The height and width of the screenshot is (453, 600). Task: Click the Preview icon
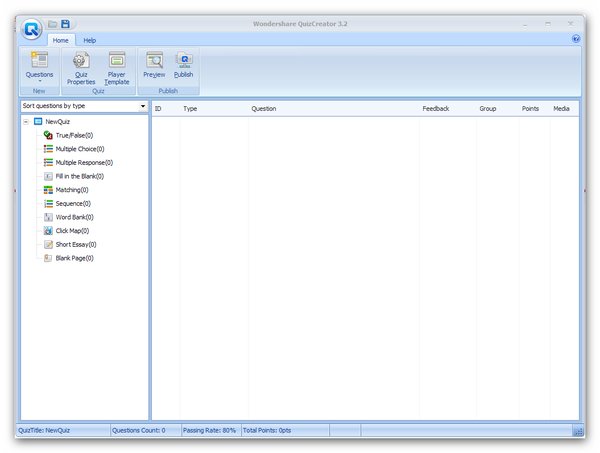(154, 66)
